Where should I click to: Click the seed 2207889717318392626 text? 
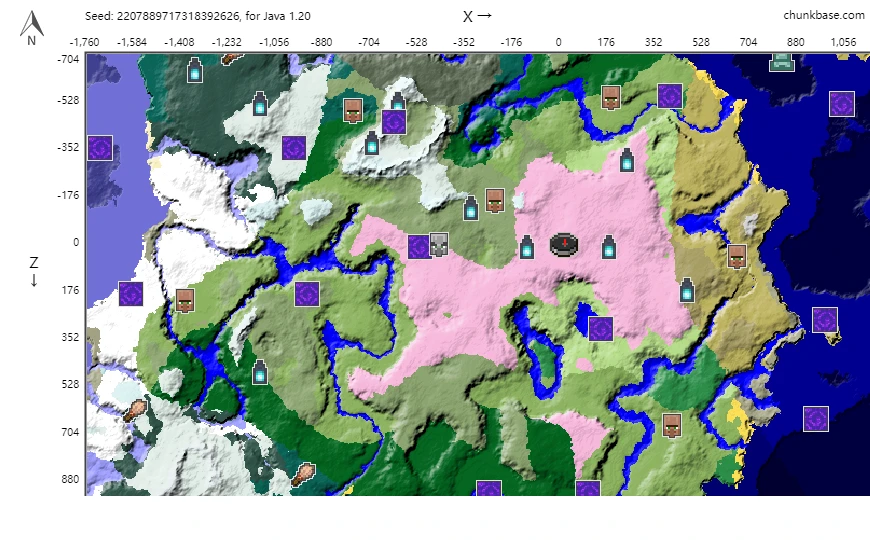(198, 16)
